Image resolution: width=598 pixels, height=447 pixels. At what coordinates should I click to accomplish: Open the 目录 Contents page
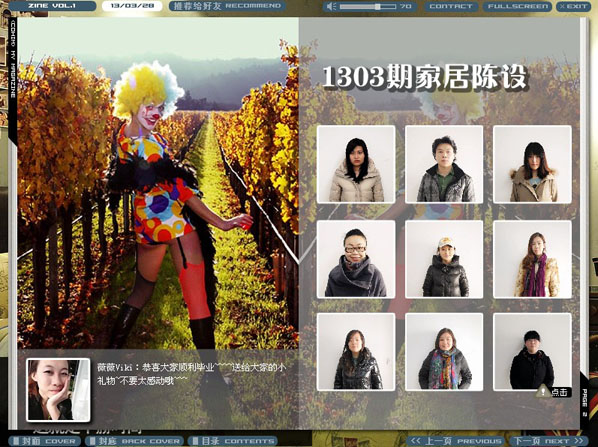[x=233, y=441]
